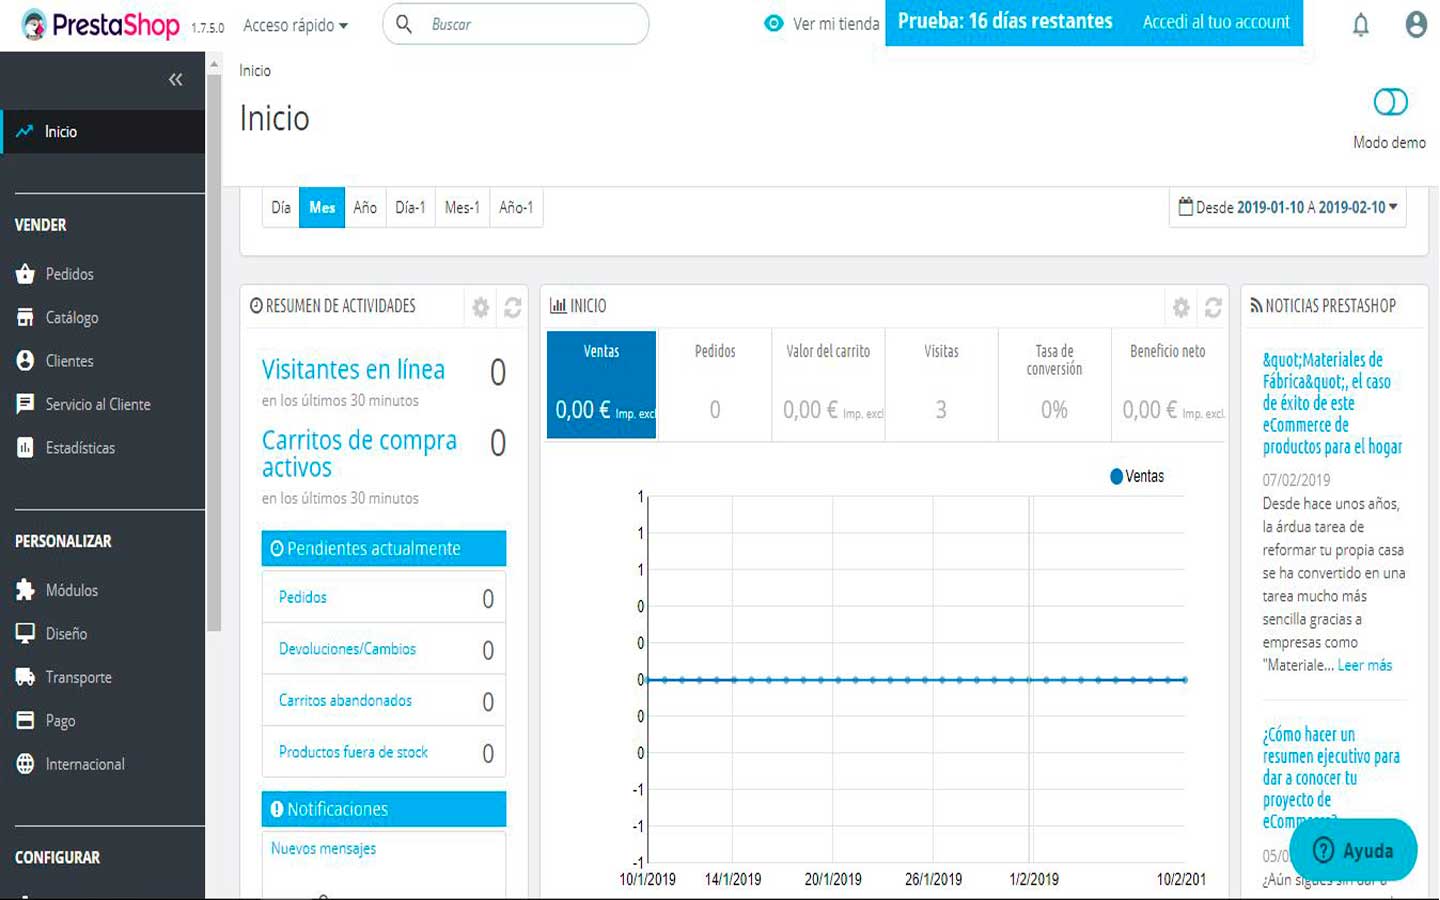Open the user profile avatar icon

(x=1415, y=25)
